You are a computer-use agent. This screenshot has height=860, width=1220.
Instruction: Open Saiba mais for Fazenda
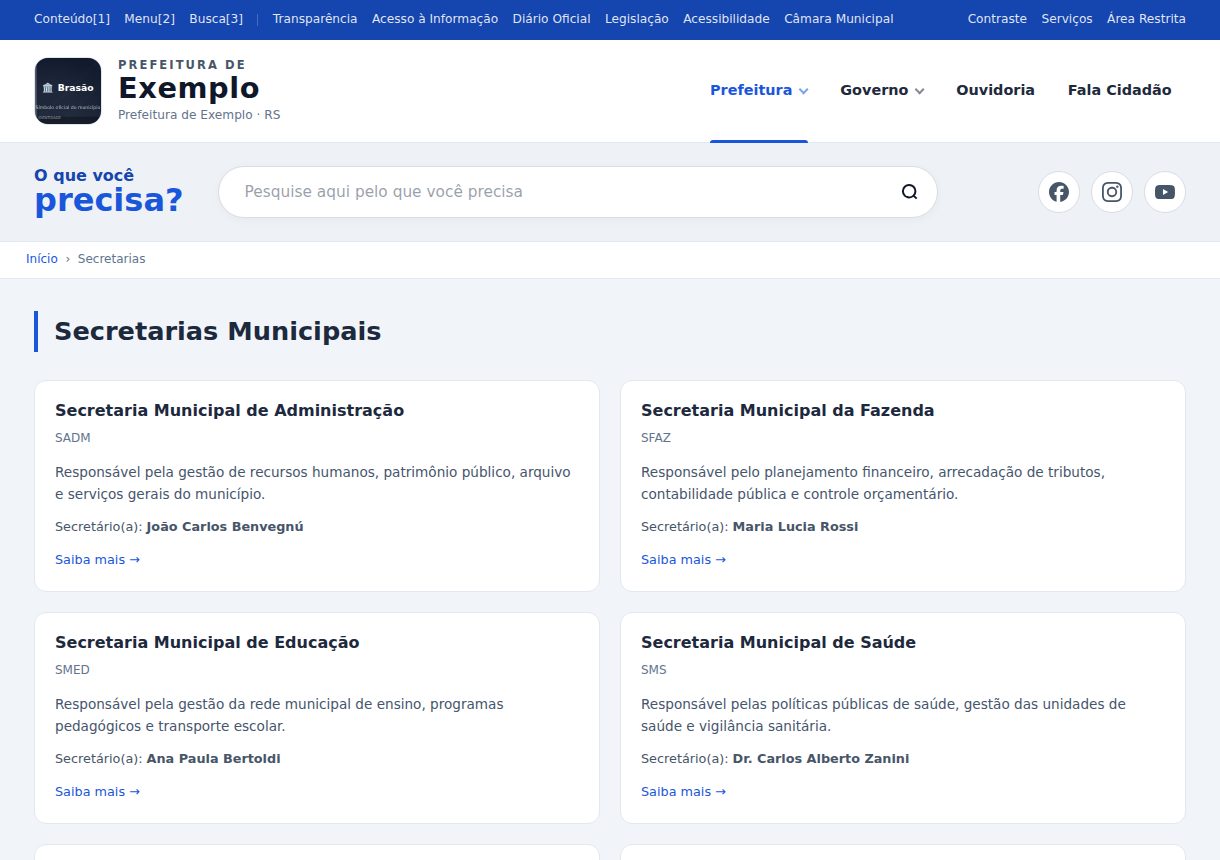coord(683,560)
